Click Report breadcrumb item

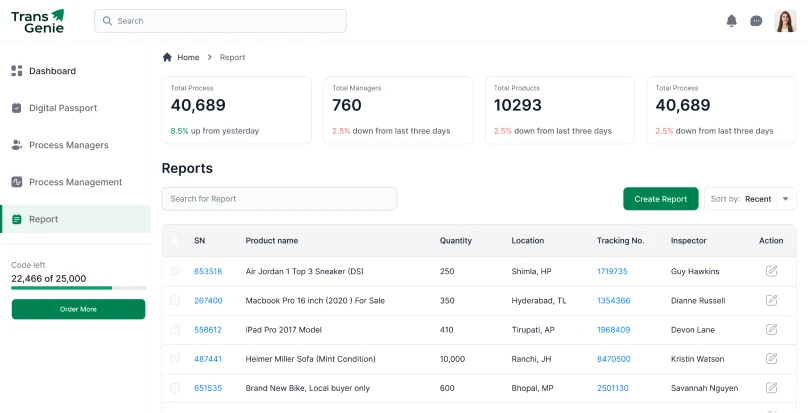click(232, 57)
